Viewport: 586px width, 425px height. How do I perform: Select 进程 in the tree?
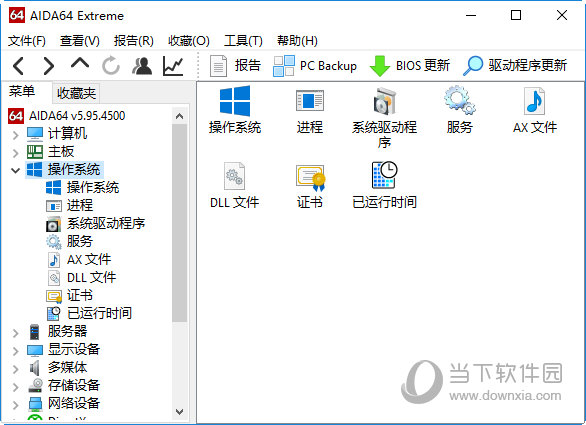click(70, 205)
